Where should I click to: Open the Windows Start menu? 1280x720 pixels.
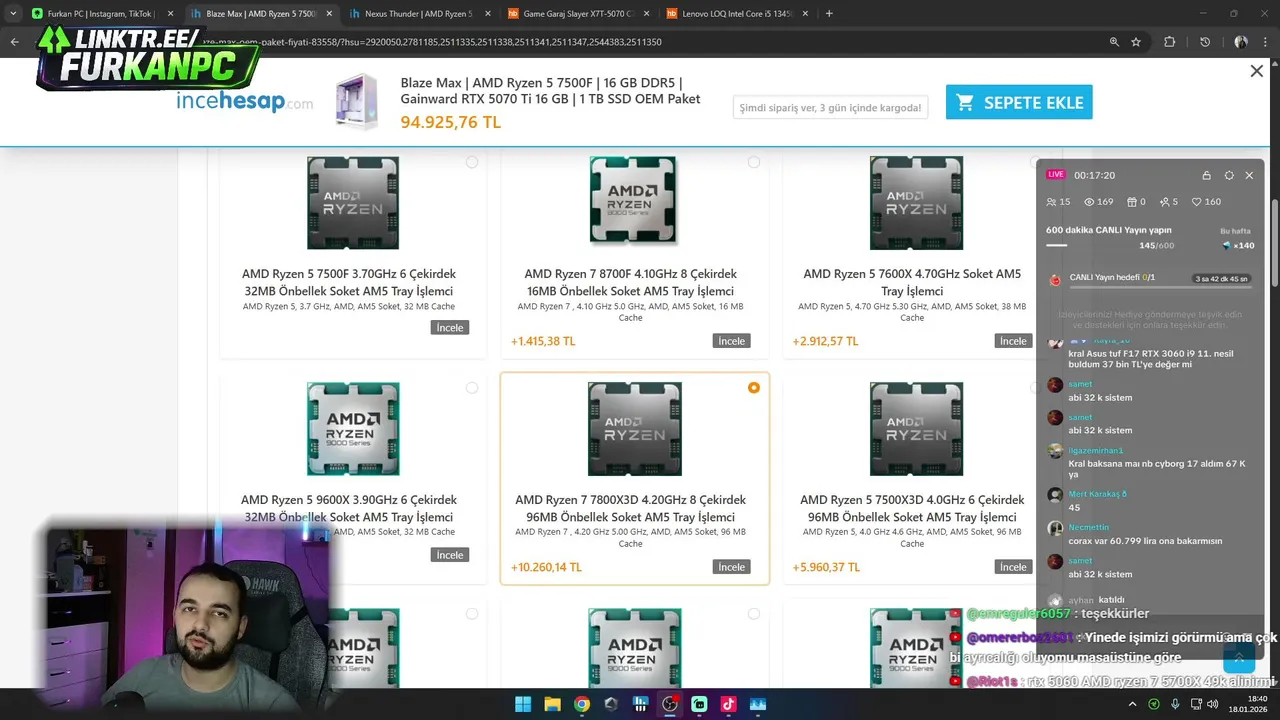[523, 704]
